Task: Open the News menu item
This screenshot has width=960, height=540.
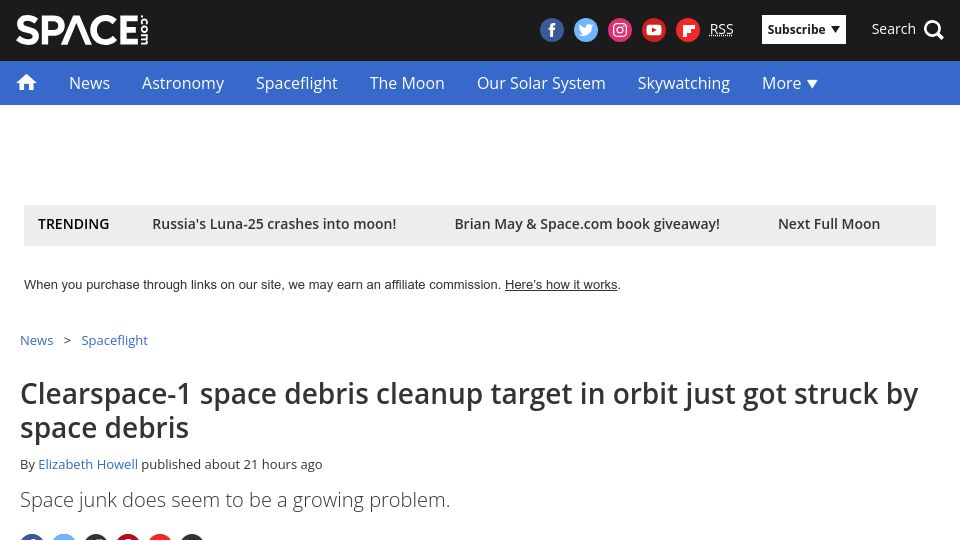Action: (89, 83)
